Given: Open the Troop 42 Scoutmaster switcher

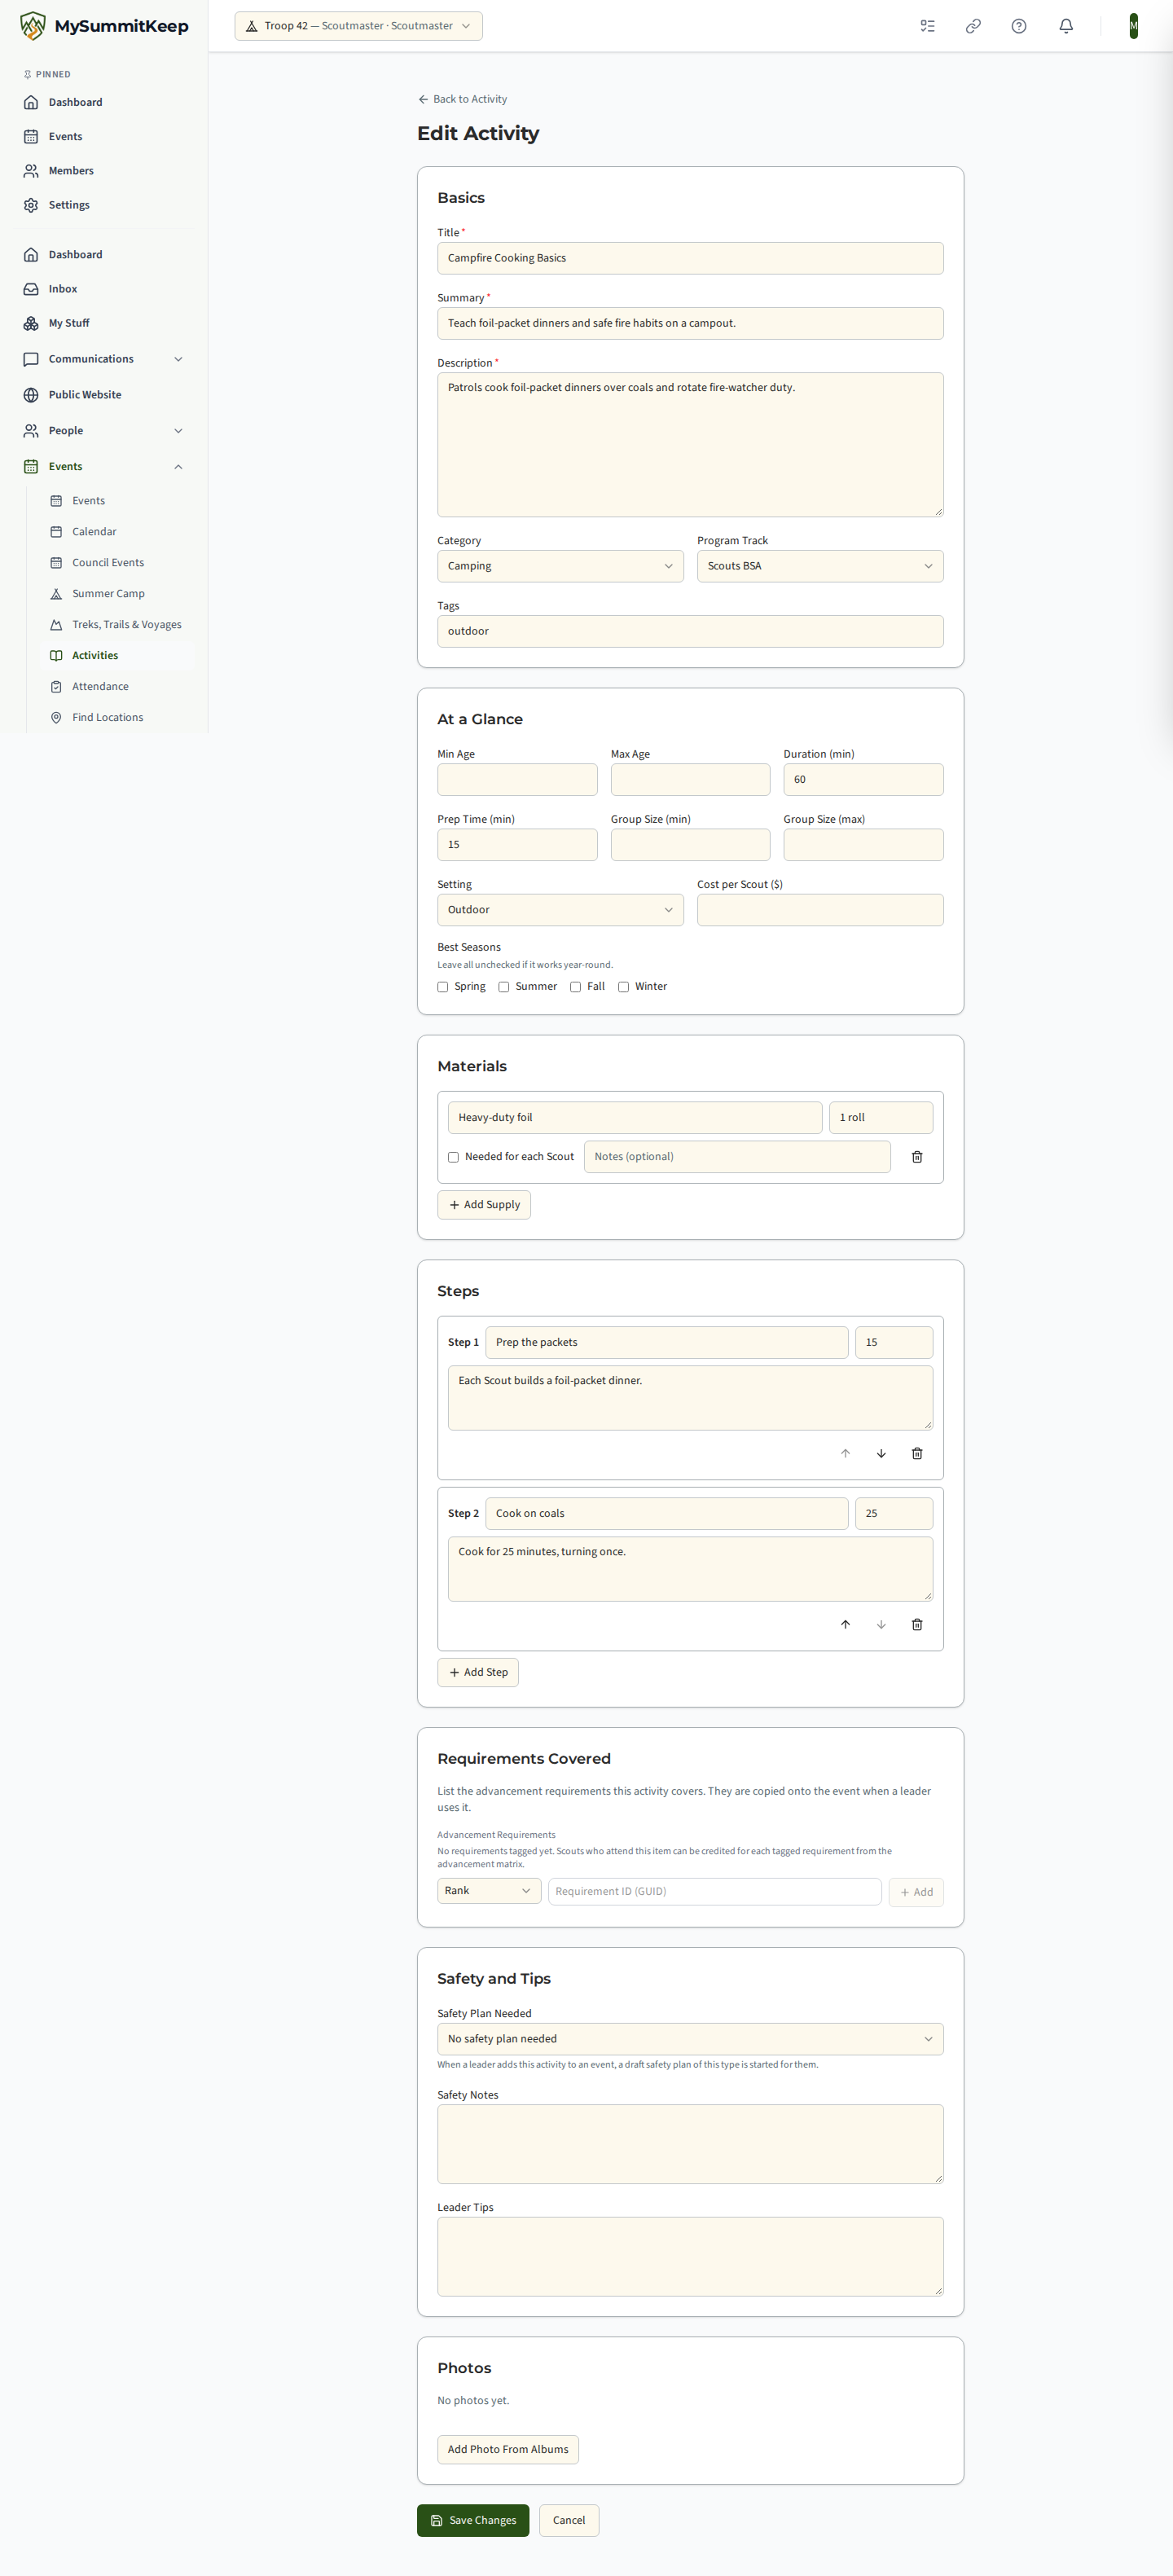Looking at the screenshot, I should (x=358, y=26).
